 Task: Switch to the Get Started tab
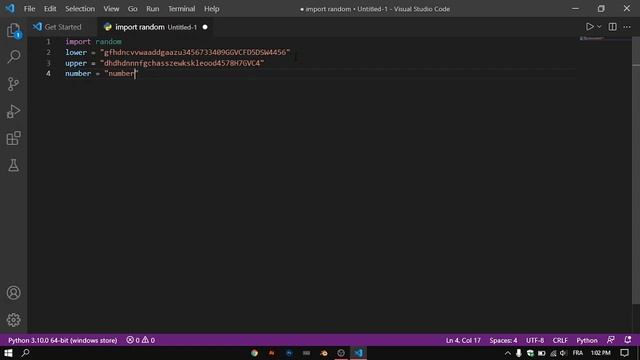[x=63, y=27]
